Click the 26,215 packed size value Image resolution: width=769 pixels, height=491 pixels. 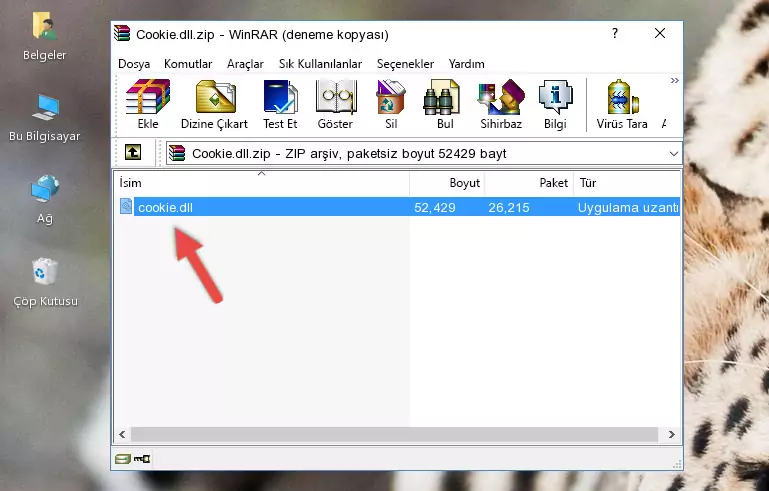[509, 207]
